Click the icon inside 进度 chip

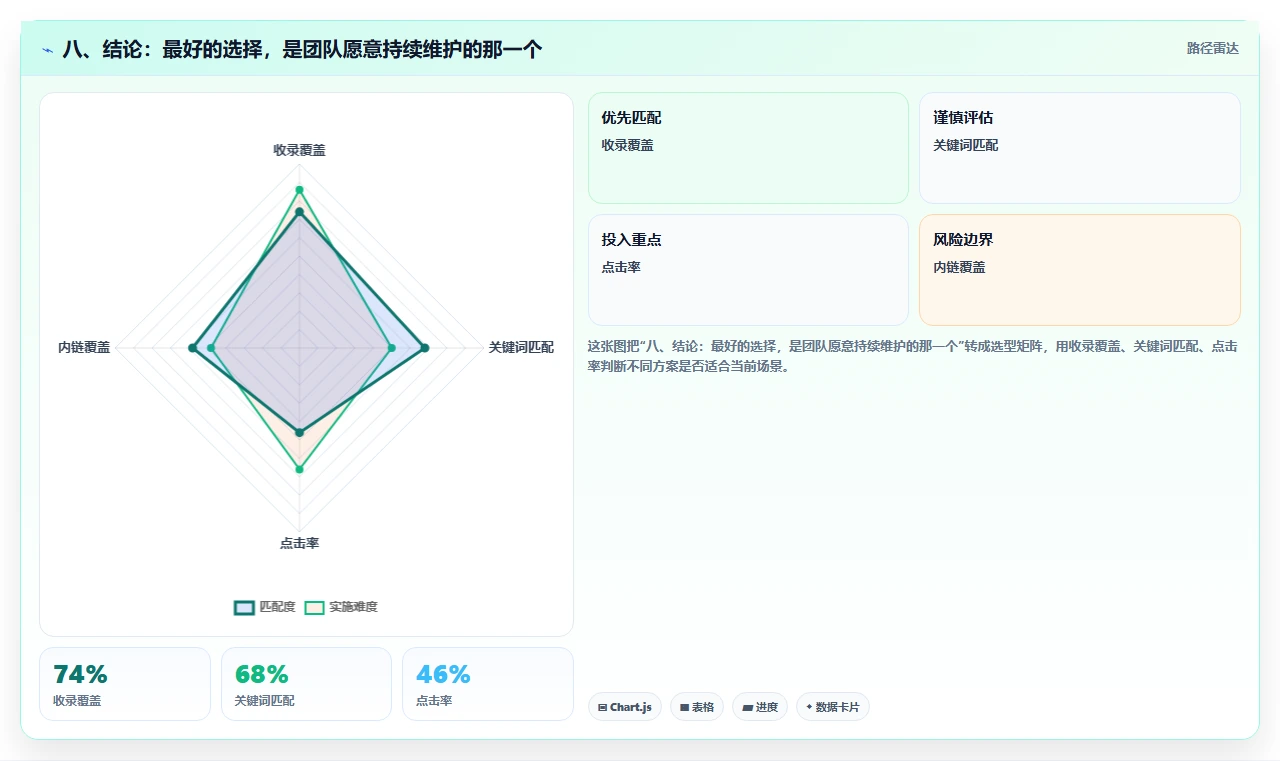click(747, 707)
